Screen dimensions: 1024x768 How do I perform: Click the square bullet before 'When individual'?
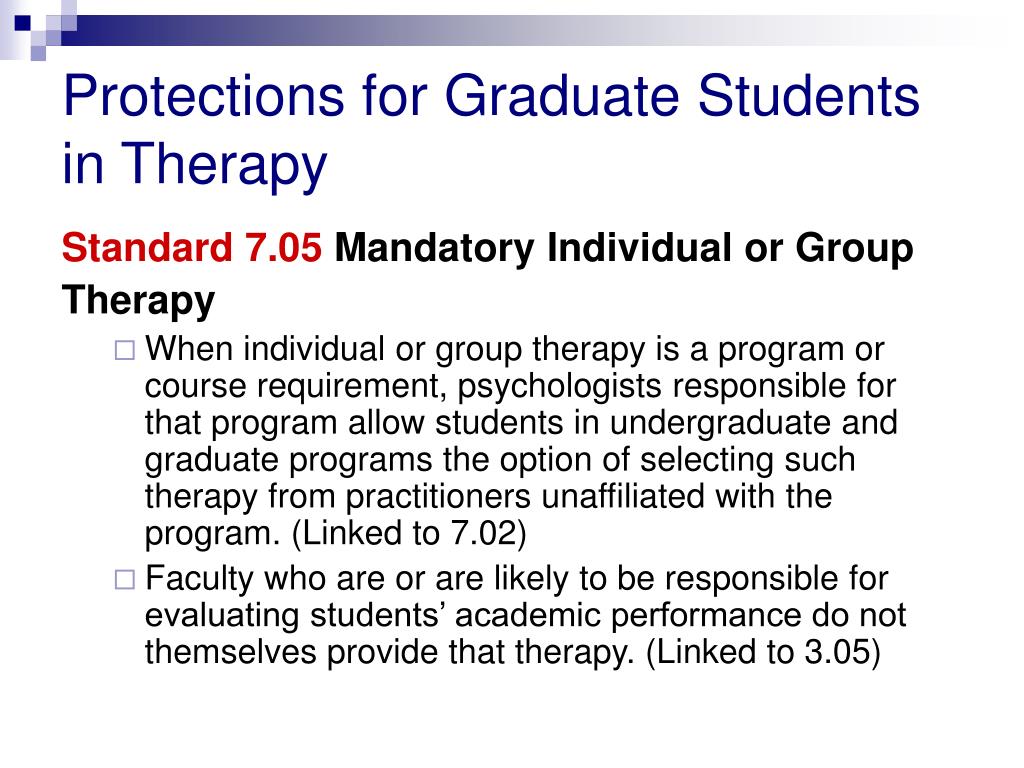125,350
